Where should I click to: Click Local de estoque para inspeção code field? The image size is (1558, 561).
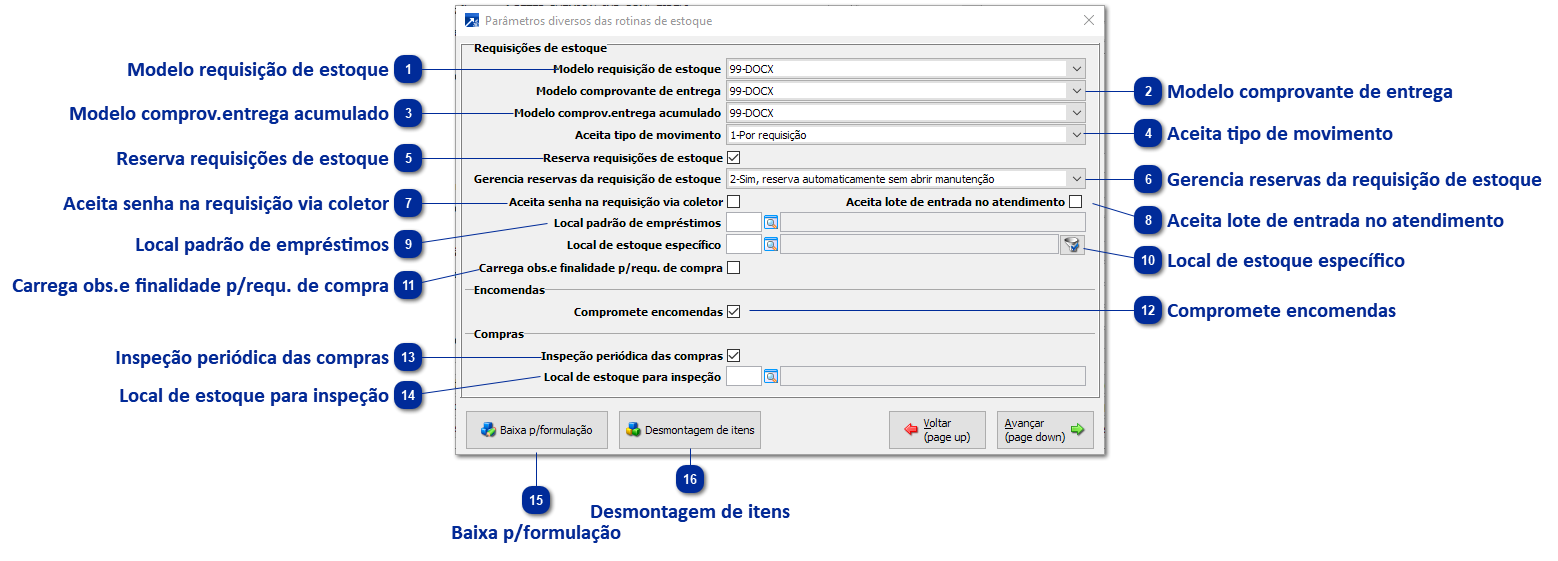(744, 376)
